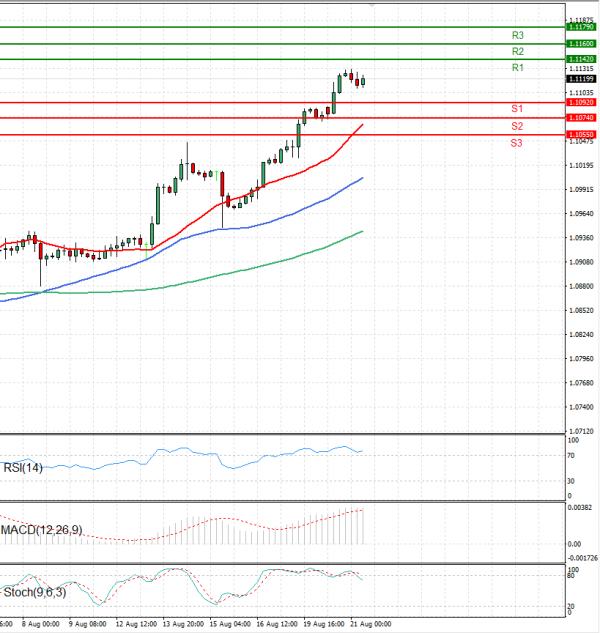Click the 1.07960 price axis value
Viewport: 600px width, 633px height.
pos(581,359)
